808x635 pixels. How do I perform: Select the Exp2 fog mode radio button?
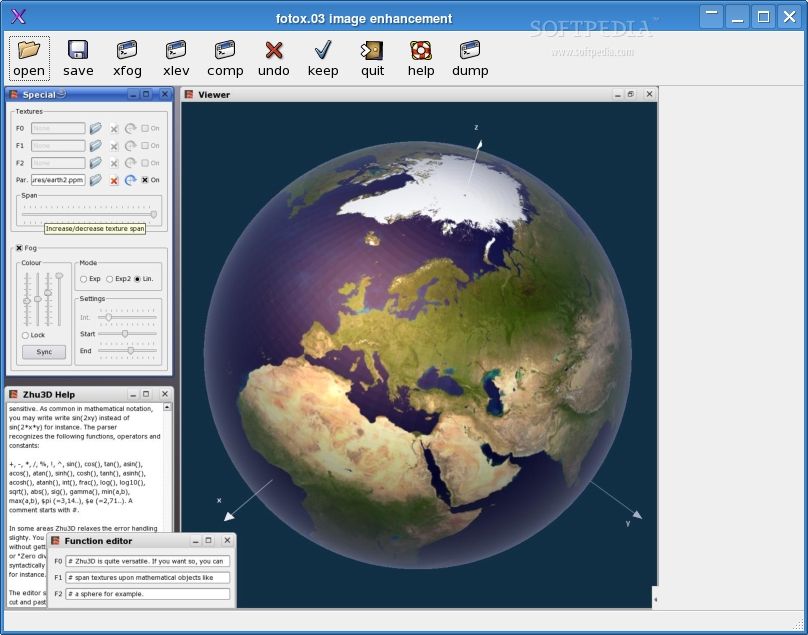(110, 279)
